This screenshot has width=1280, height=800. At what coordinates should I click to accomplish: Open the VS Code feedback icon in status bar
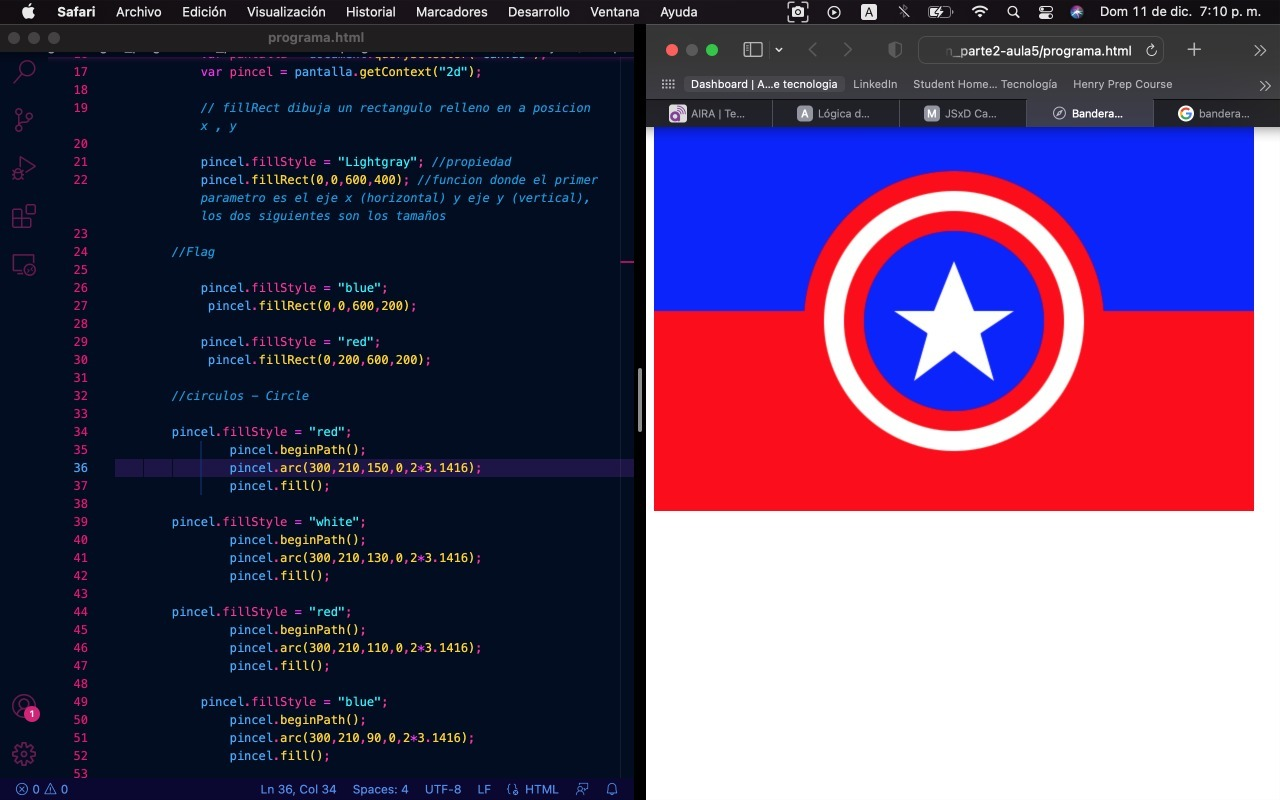point(582,789)
